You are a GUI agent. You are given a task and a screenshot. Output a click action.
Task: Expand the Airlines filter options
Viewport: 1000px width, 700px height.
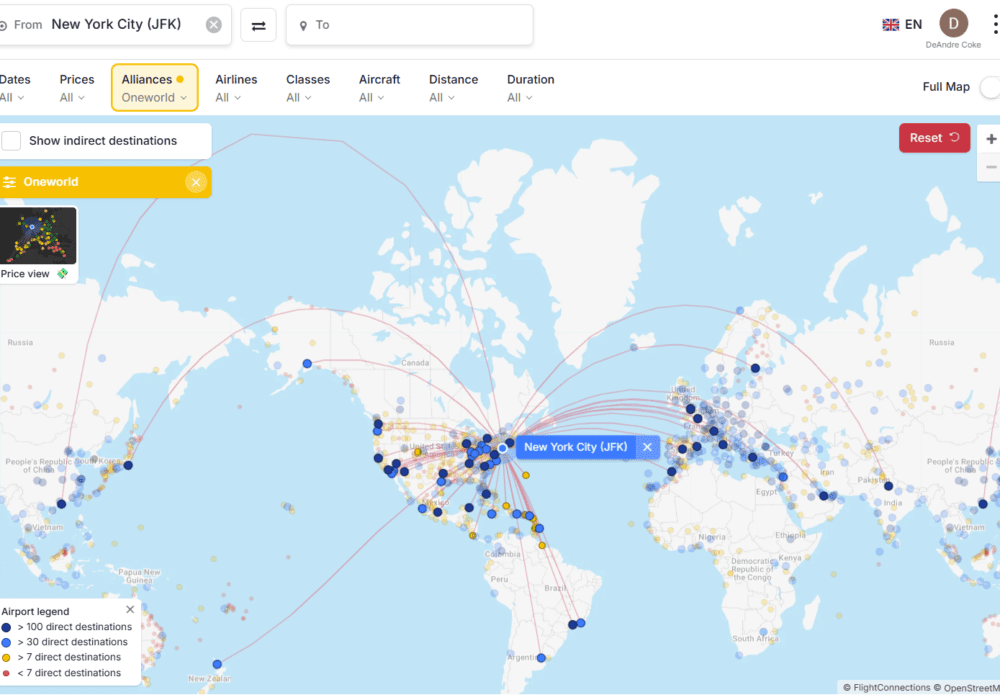pos(237,88)
